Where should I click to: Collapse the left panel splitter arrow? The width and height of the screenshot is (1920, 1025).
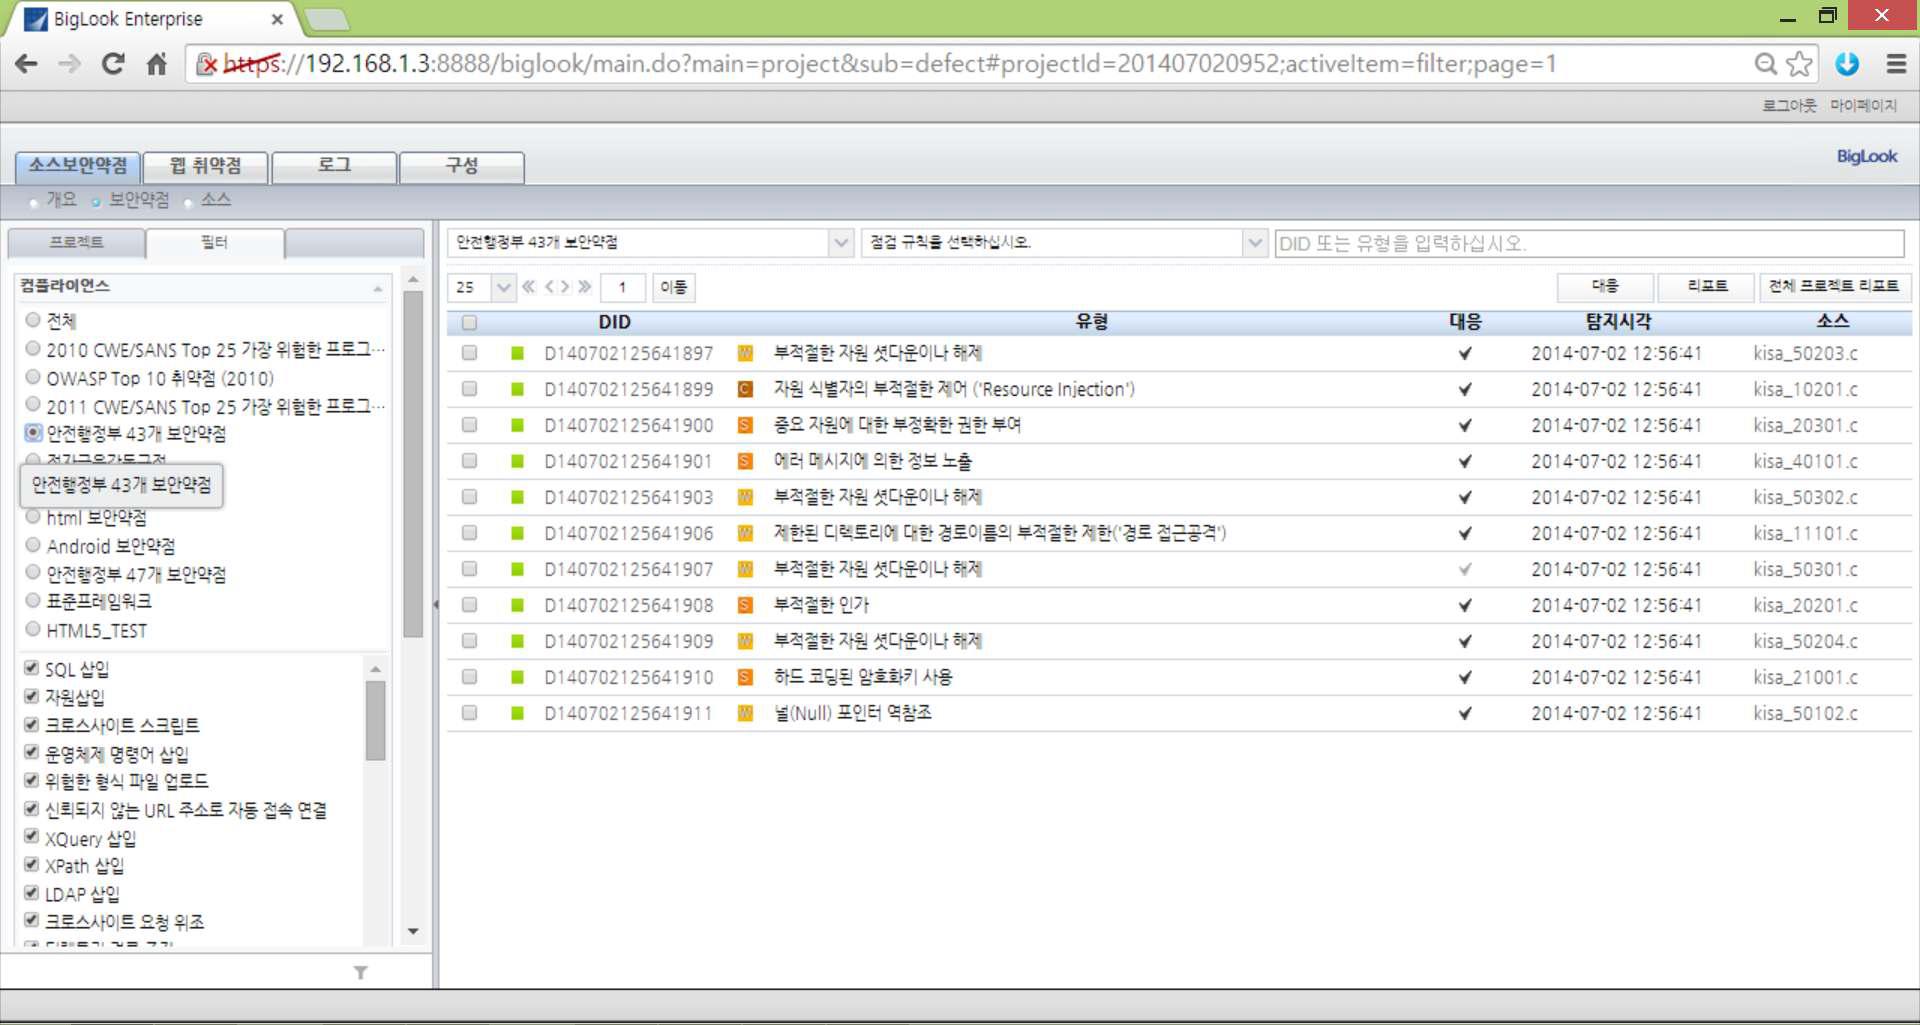click(436, 604)
